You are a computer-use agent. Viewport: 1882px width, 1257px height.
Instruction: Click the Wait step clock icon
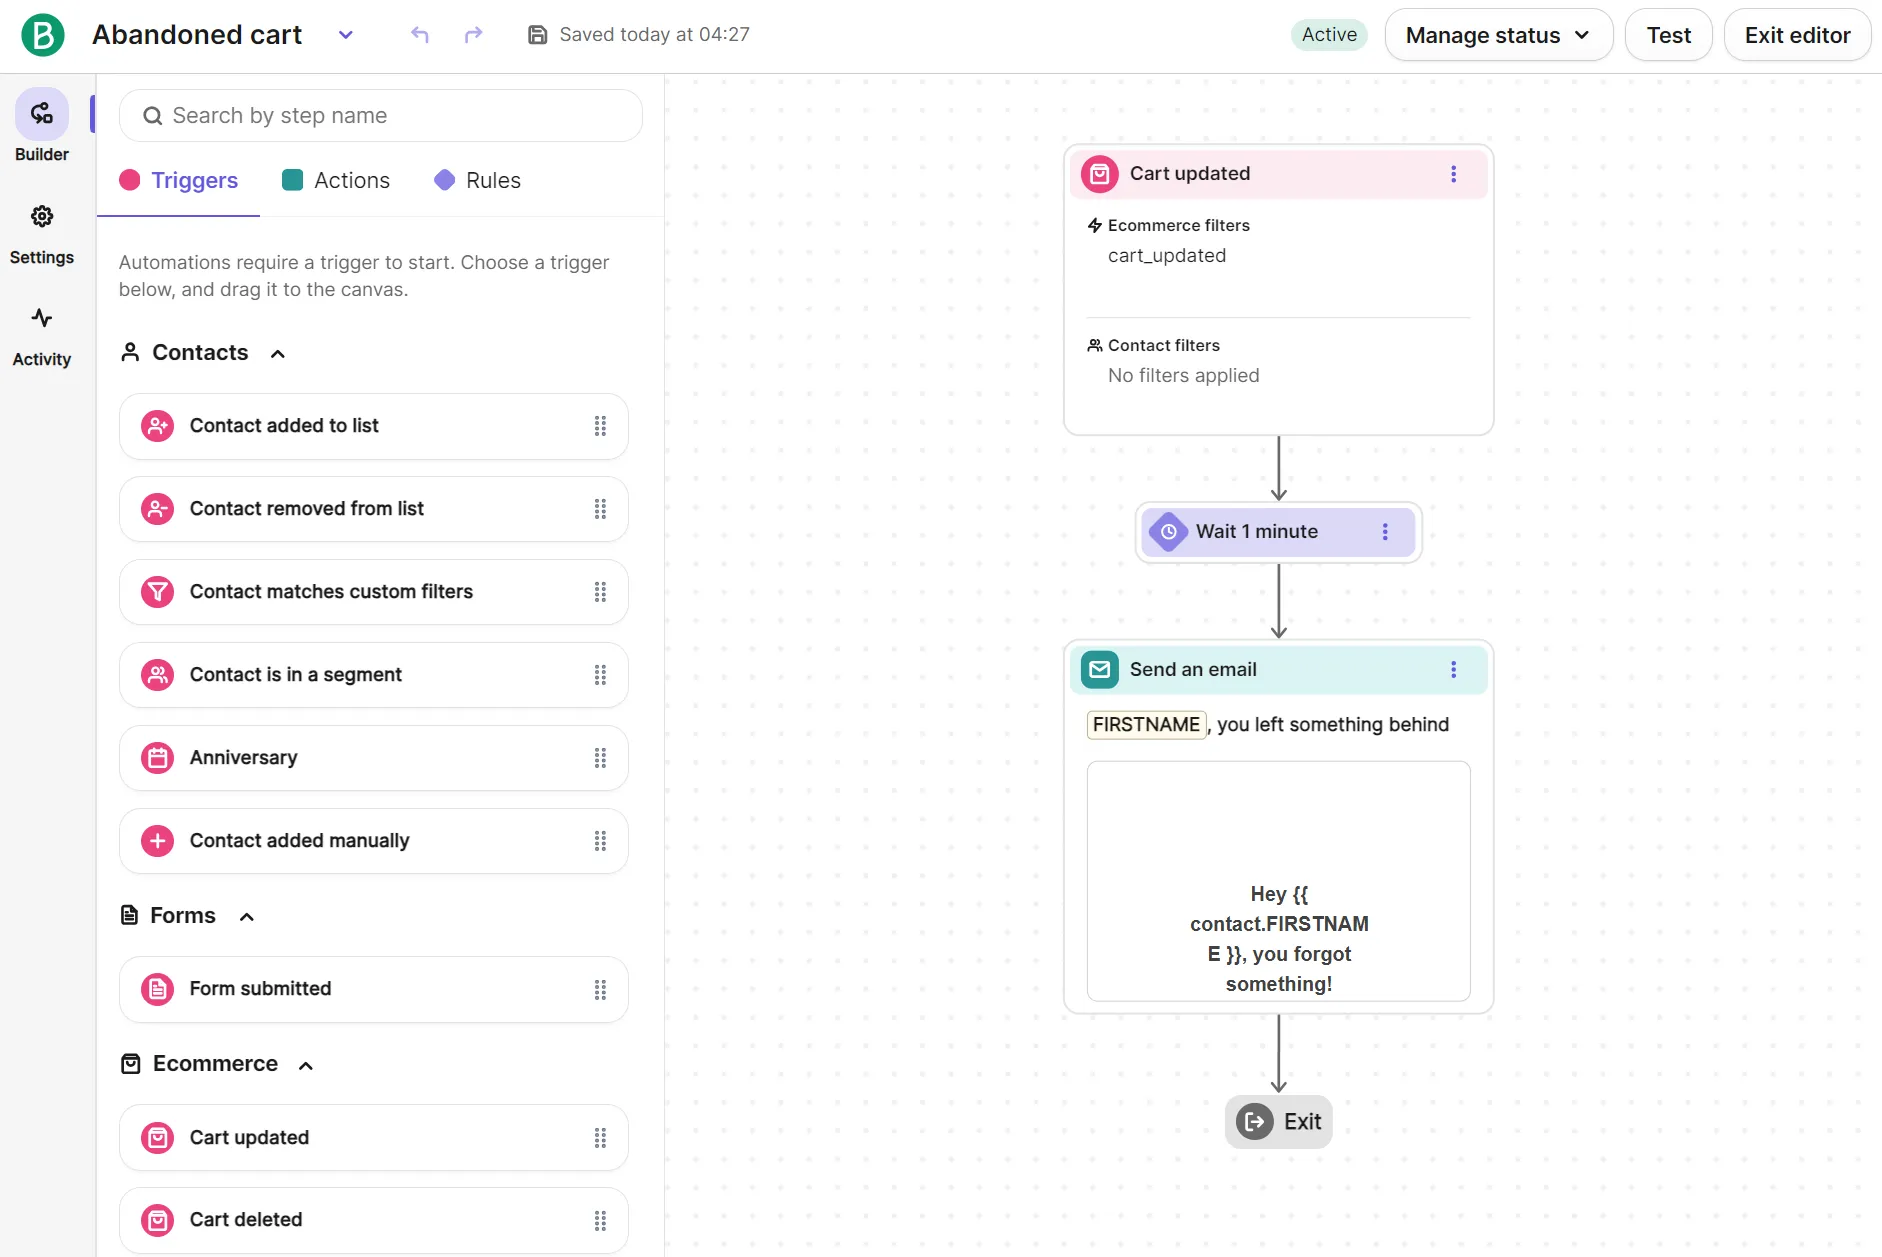[x=1168, y=532]
